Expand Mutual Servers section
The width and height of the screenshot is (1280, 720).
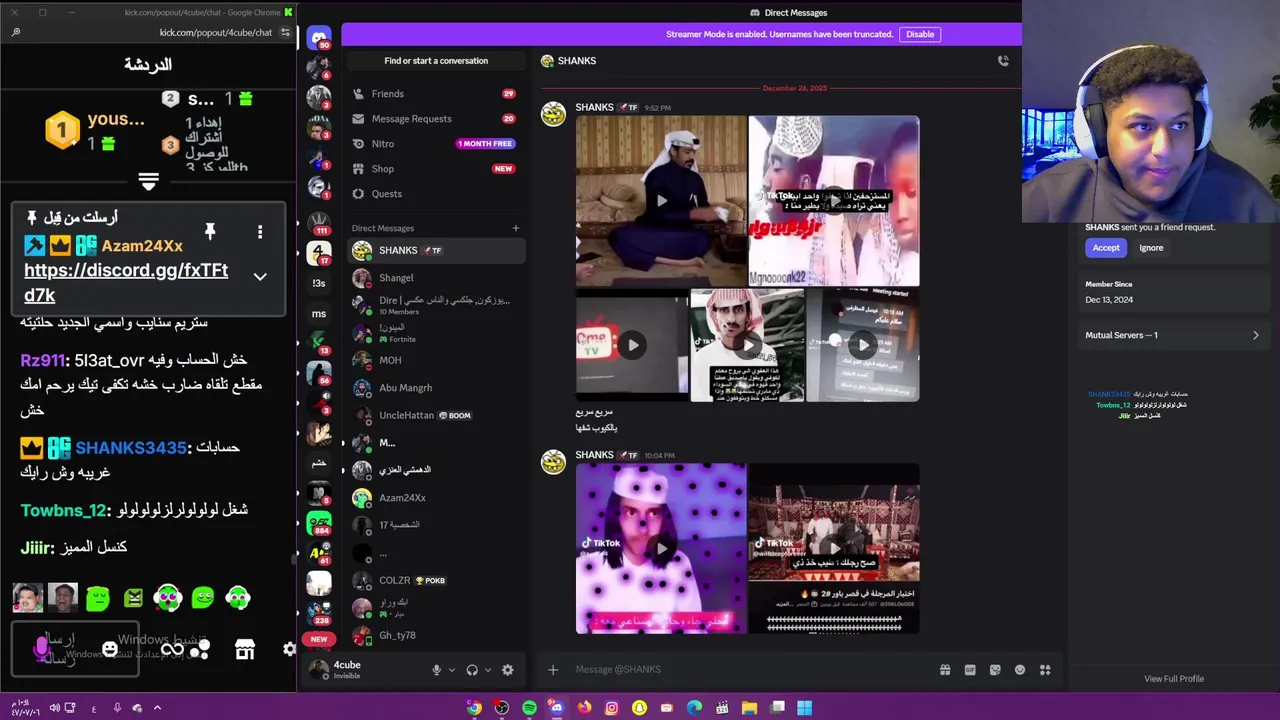(x=1172, y=335)
